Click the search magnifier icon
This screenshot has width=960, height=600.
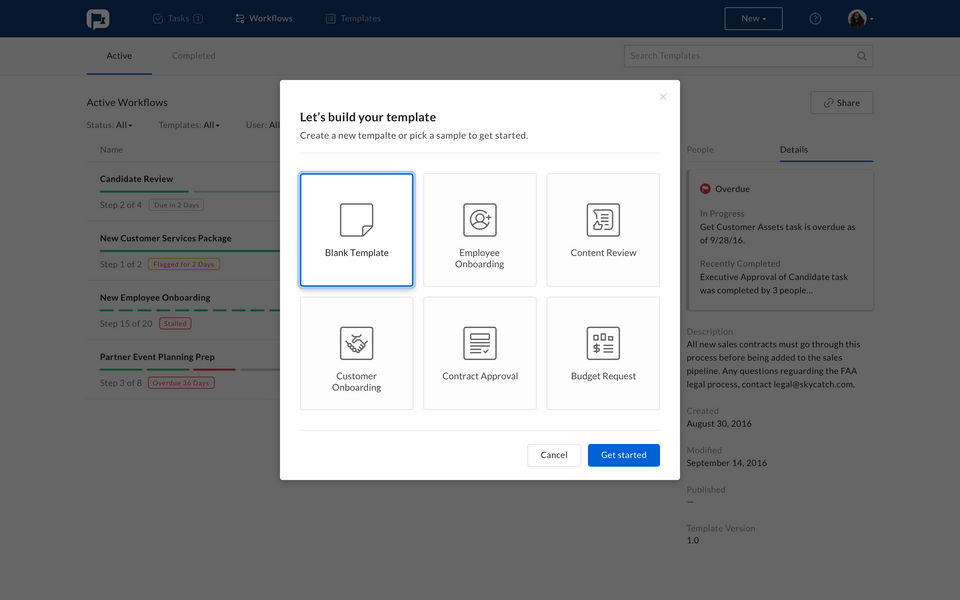coord(861,56)
